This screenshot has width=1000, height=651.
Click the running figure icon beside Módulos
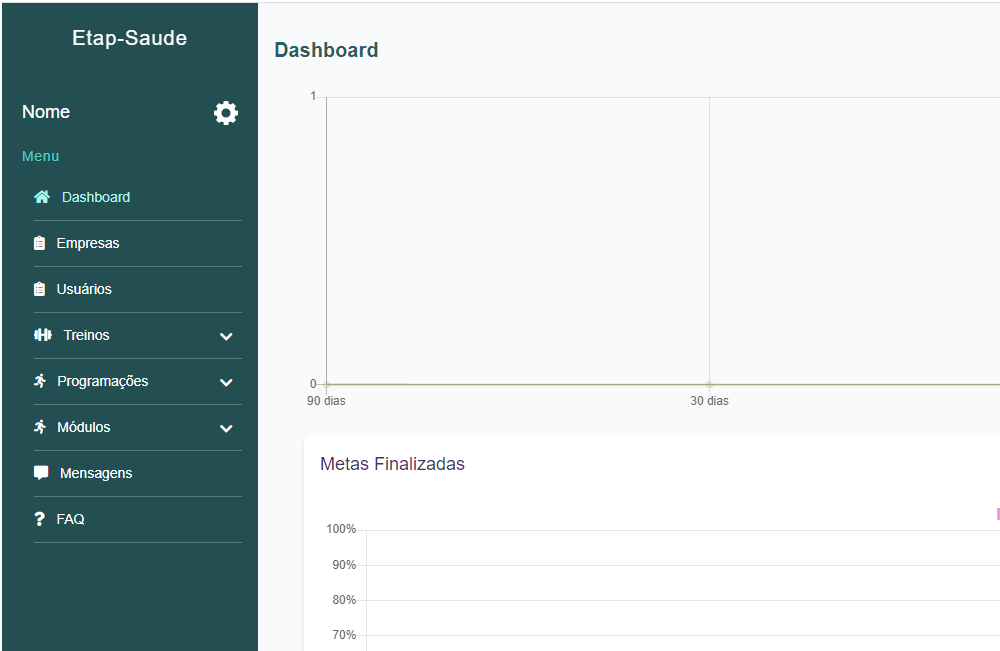pyautogui.click(x=40, y=427)
